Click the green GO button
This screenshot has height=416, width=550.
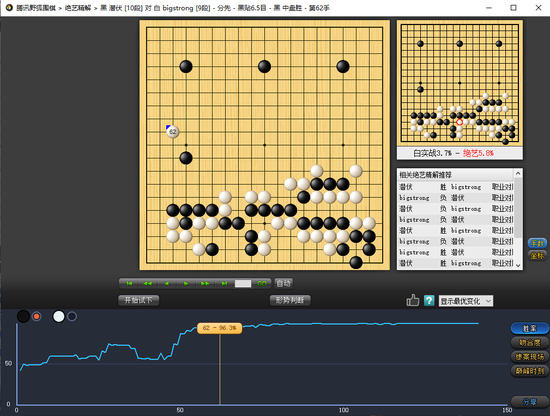[262, 283]
